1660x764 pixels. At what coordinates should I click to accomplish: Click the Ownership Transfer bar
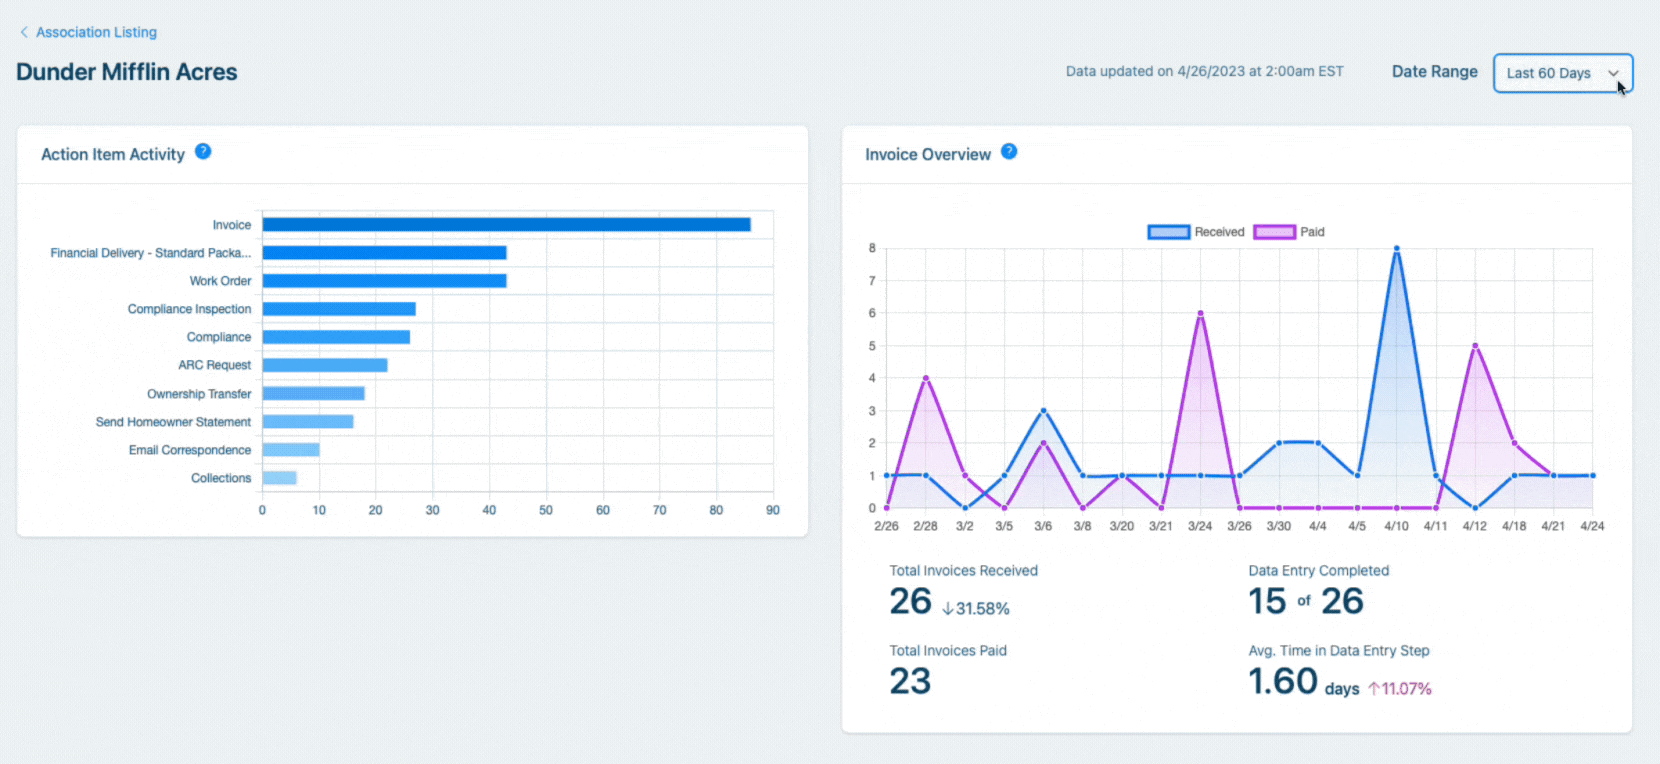(x=313, y=394)
